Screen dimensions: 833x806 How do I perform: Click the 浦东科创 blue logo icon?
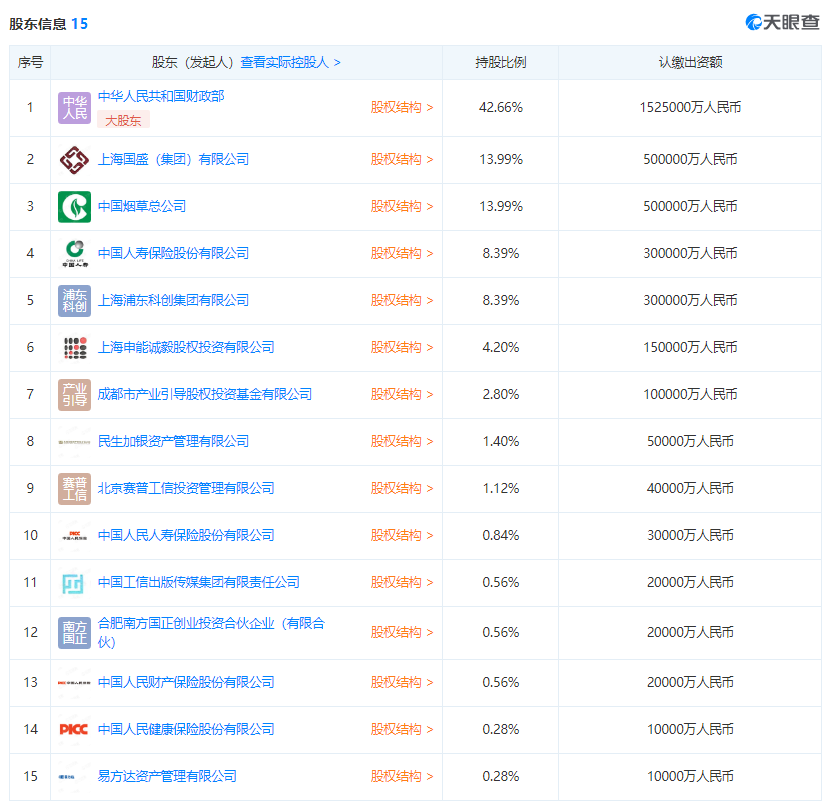coord(75,301)
